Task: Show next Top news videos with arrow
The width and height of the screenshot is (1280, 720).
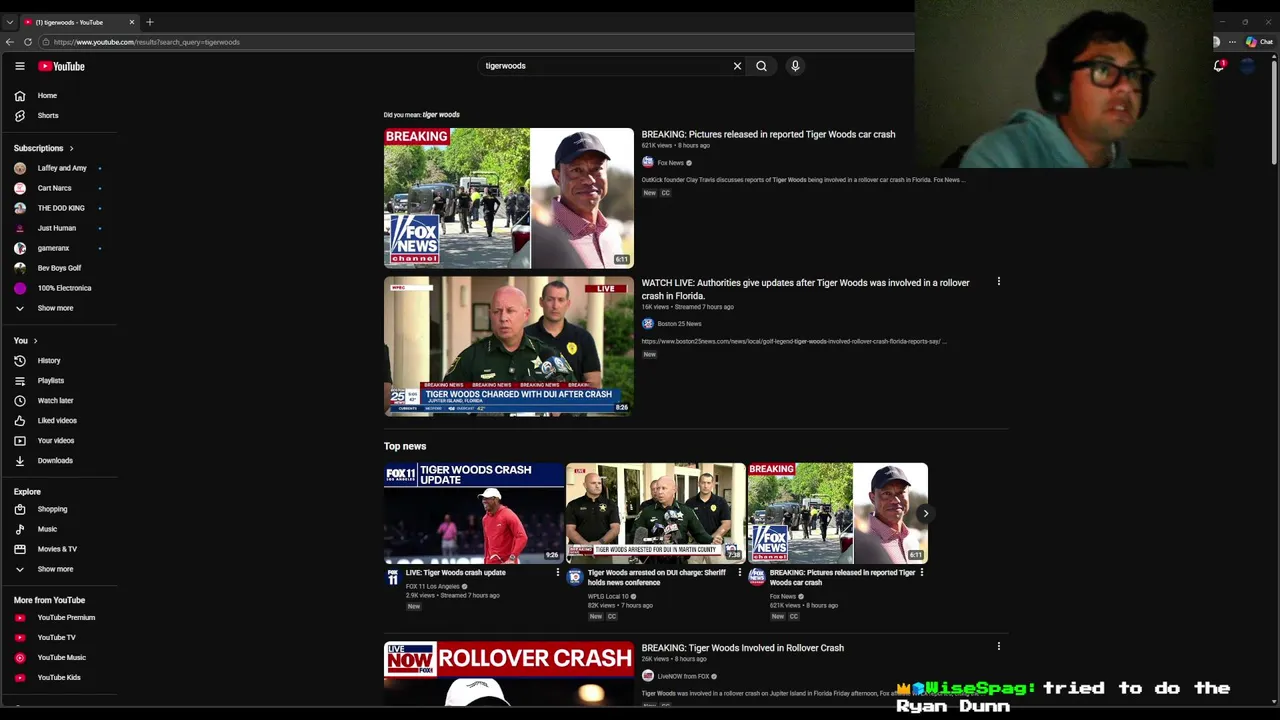Action: [926, 514]
